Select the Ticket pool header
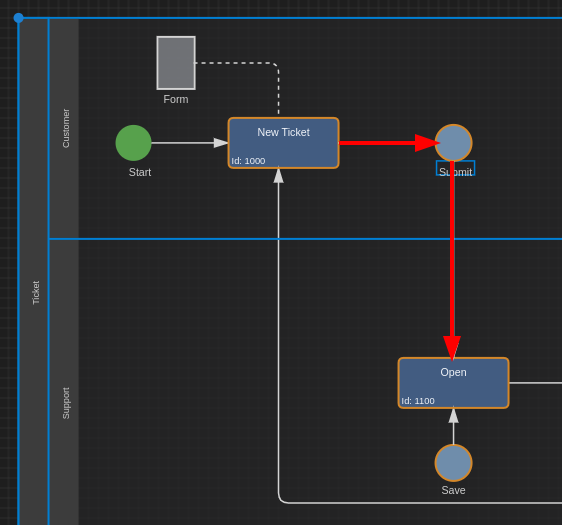 click(34, 271)
